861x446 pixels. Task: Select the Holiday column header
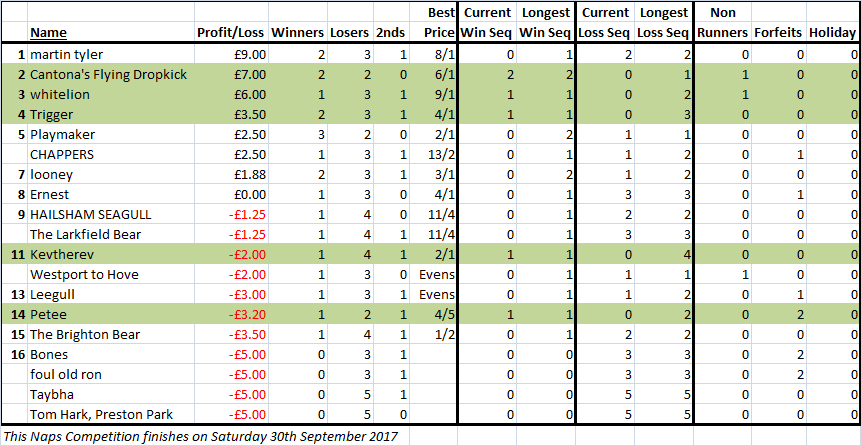coord(832,33)
